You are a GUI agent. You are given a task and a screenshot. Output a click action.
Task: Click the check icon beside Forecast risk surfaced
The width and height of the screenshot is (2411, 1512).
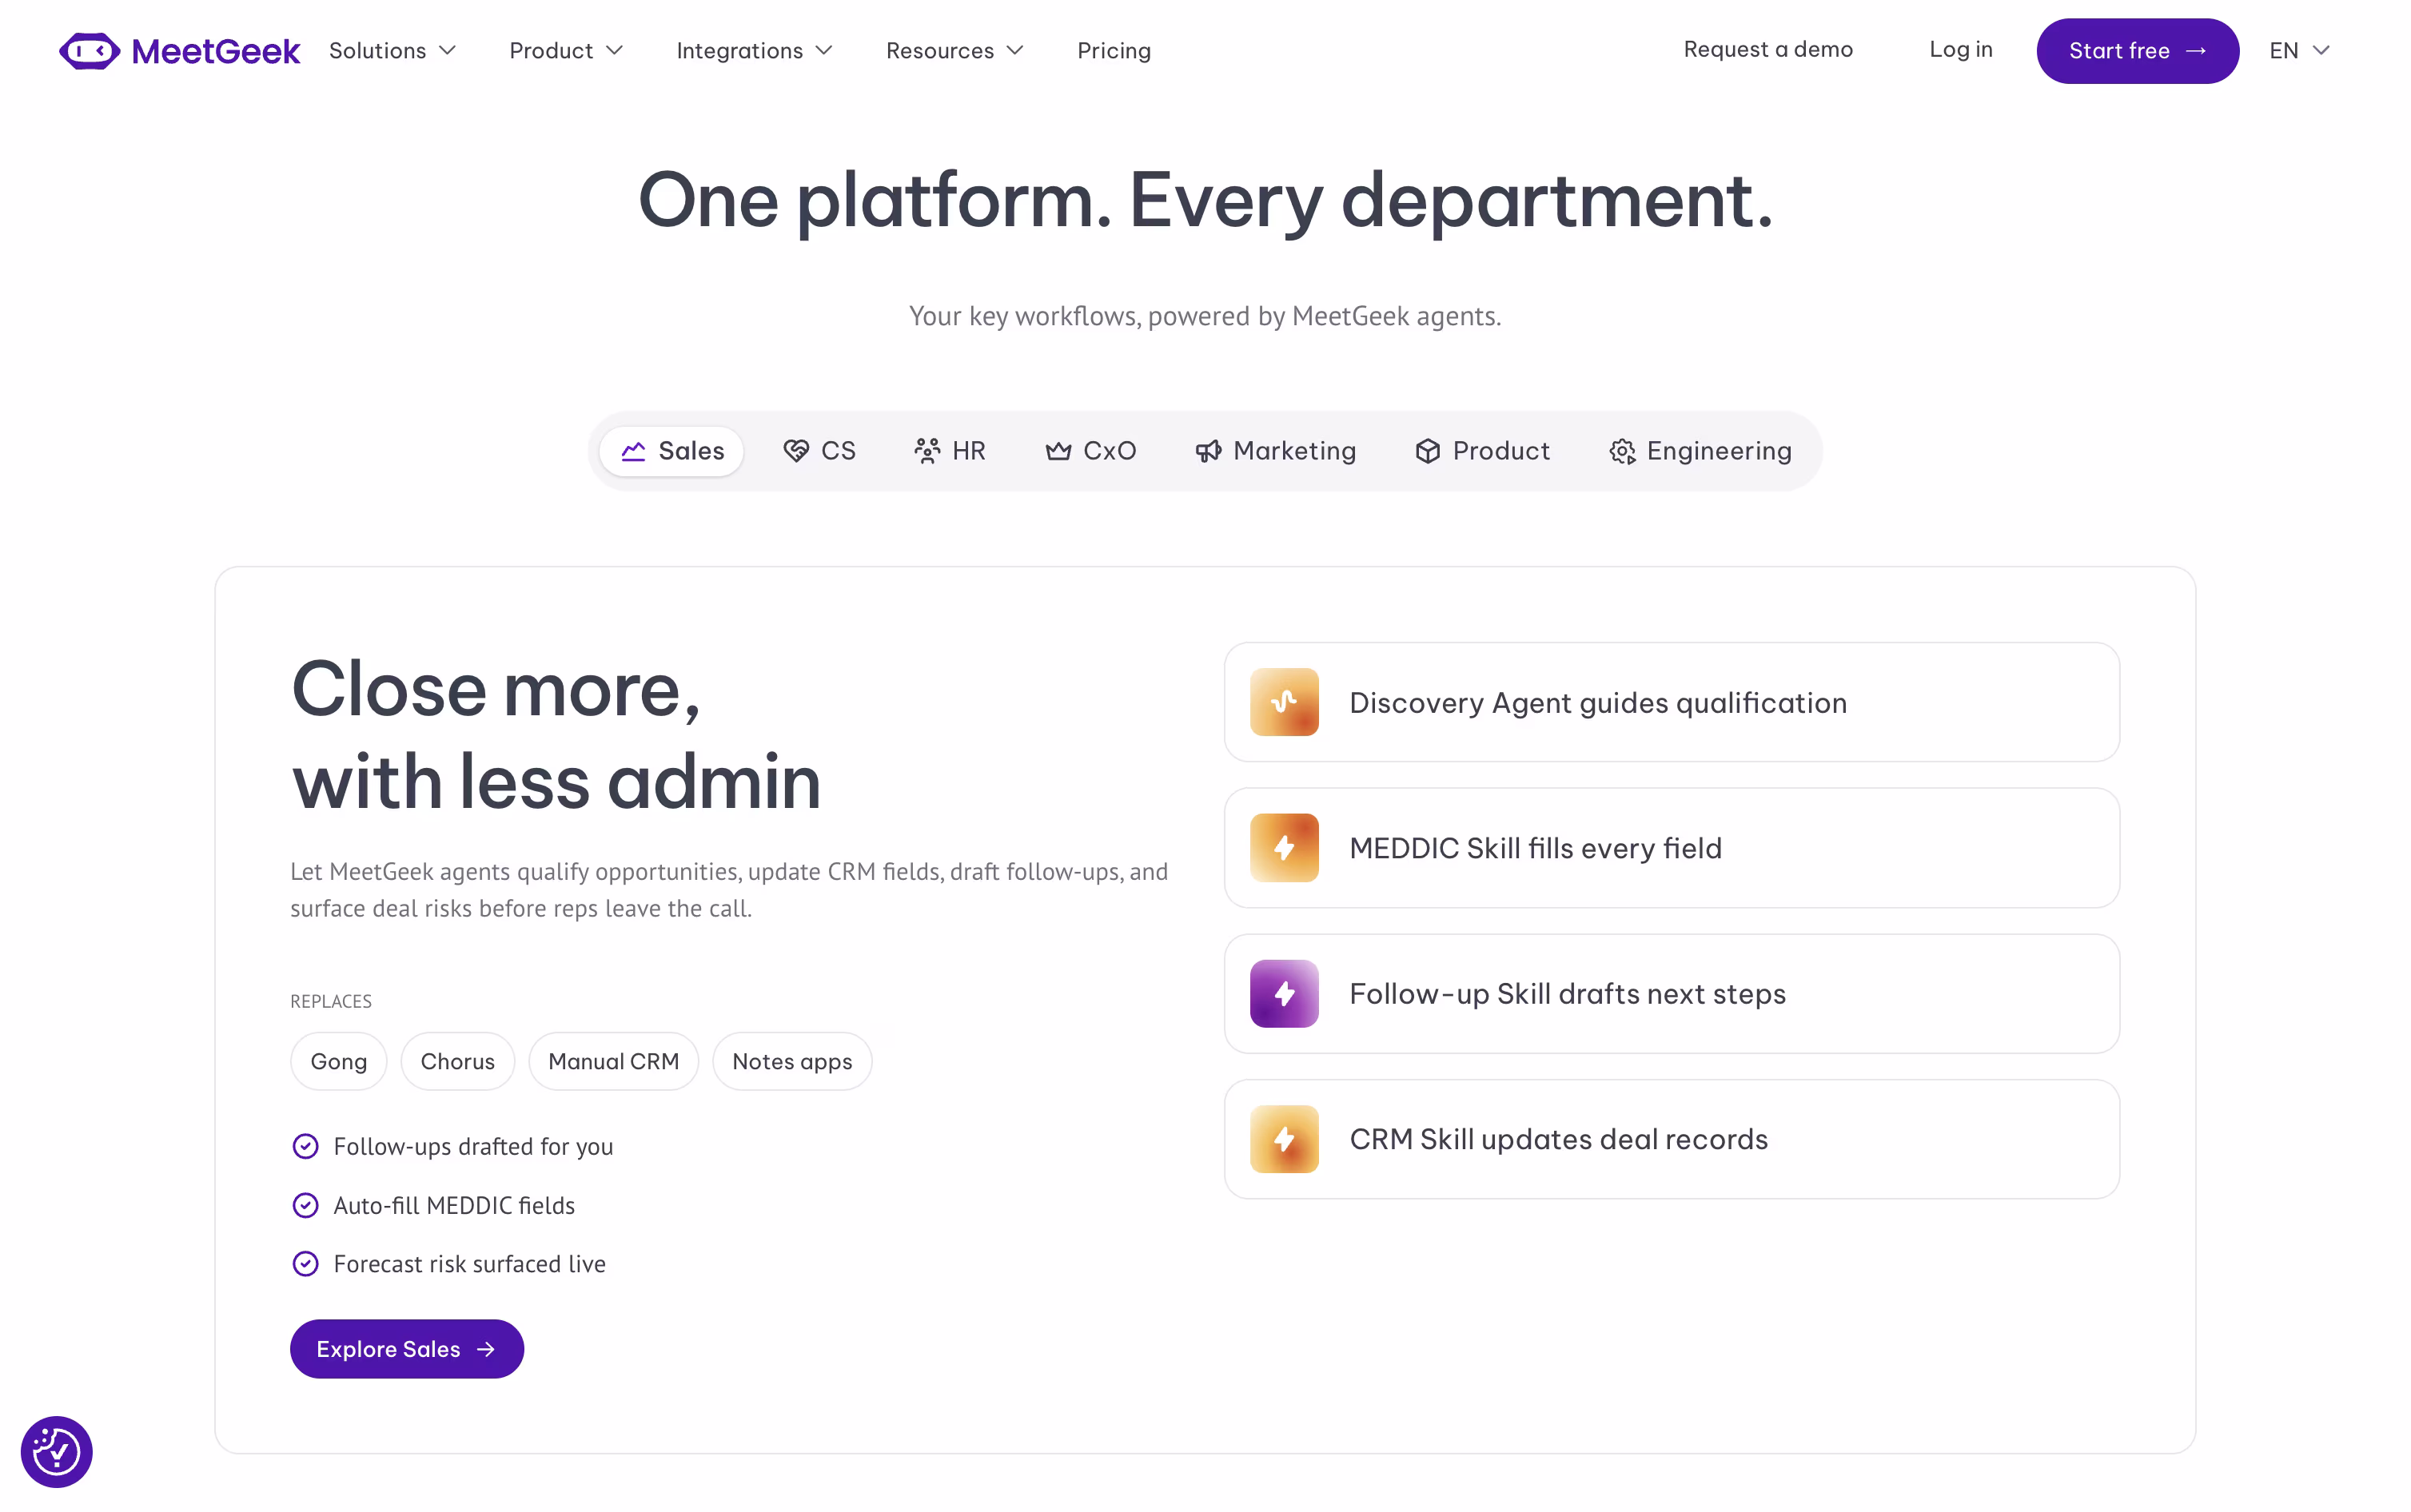pyautogui.click(x=305, y=1264)
